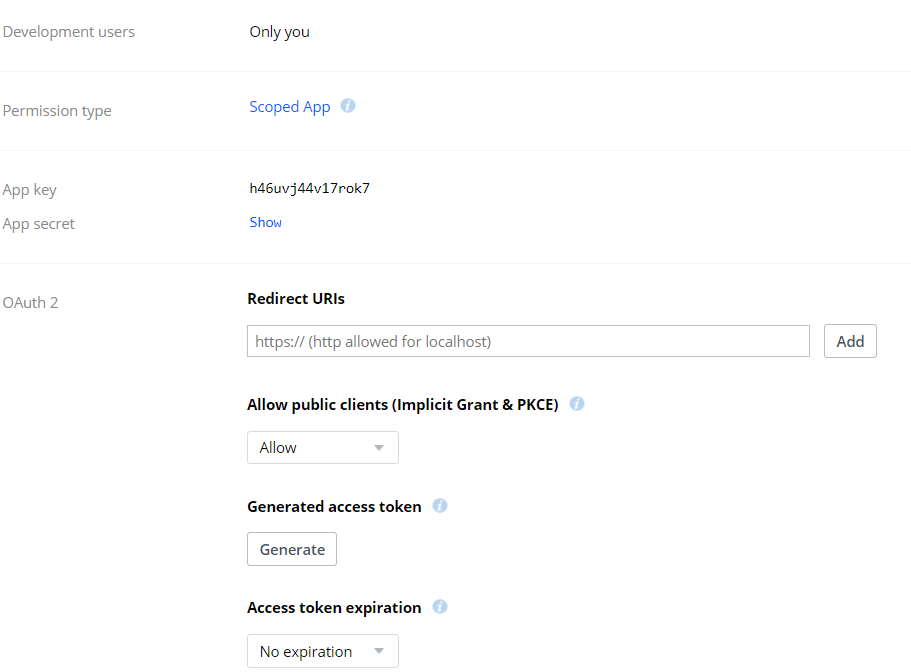
Task: Show the hidden app secret
Action: coord(265,222)
